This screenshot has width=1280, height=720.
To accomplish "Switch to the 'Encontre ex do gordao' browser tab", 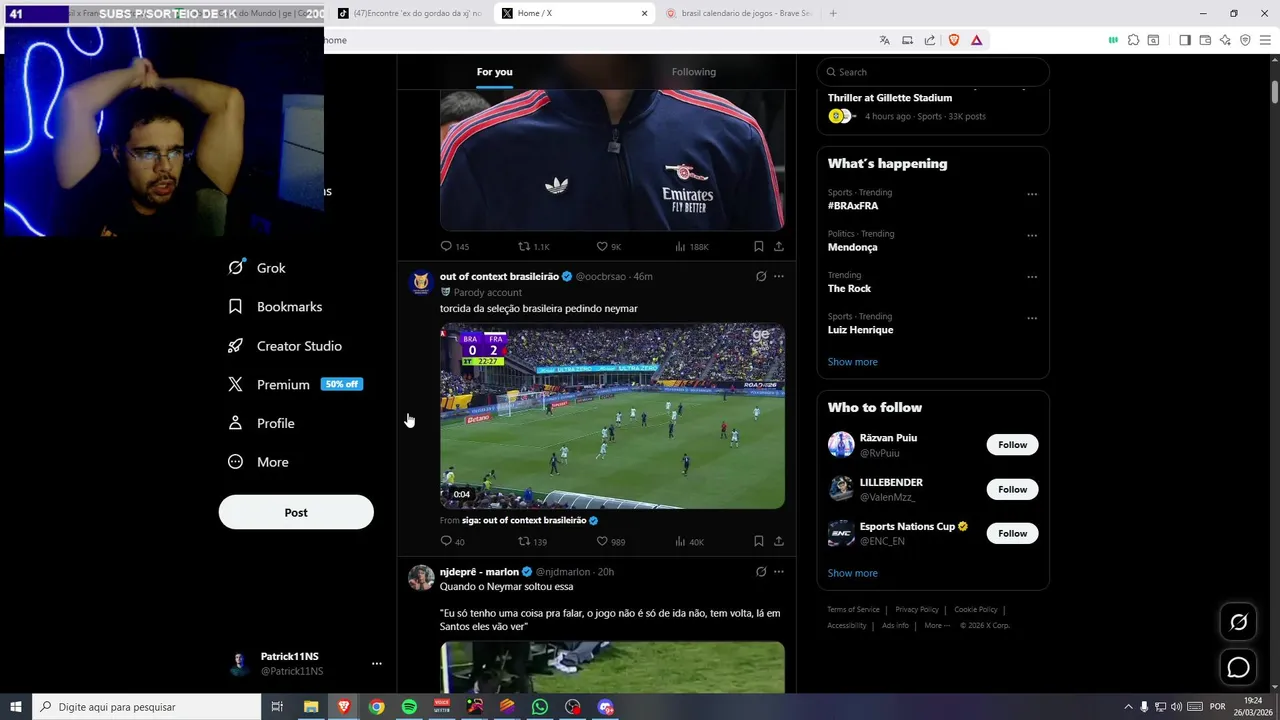I will [410, 13].
